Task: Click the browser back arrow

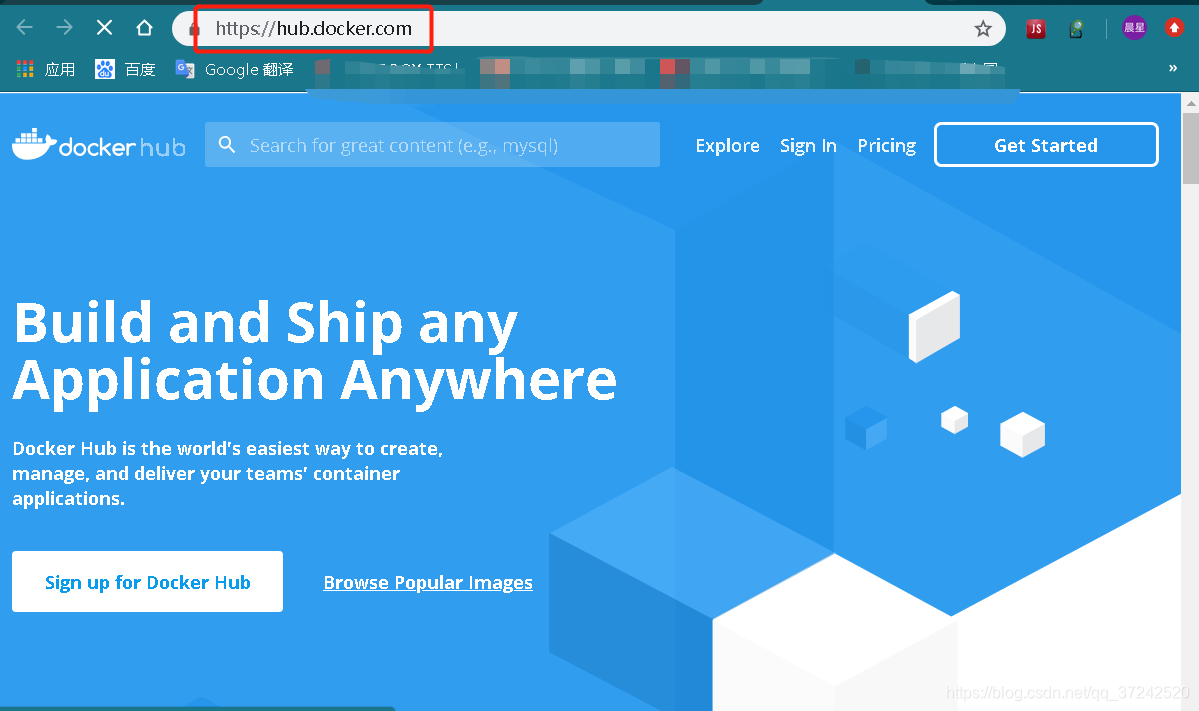Action: pyautogui.click(x=24, y=28)
